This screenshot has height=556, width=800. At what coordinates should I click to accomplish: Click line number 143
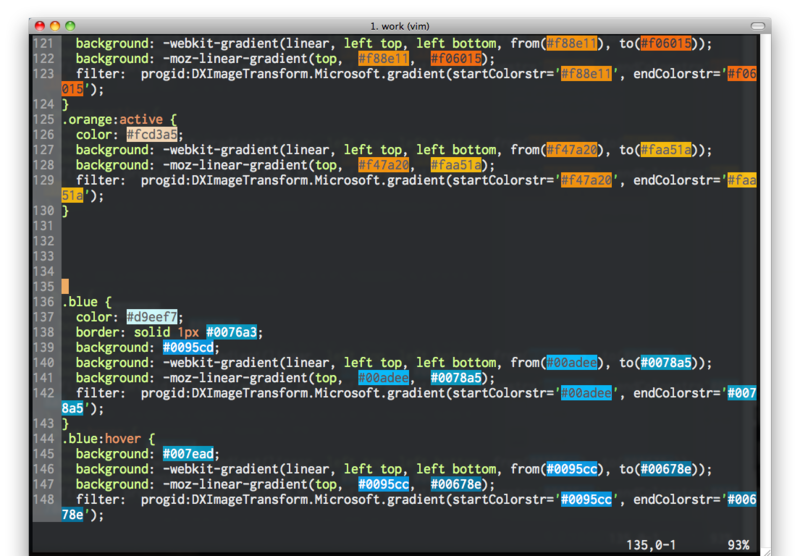(44, 424)
